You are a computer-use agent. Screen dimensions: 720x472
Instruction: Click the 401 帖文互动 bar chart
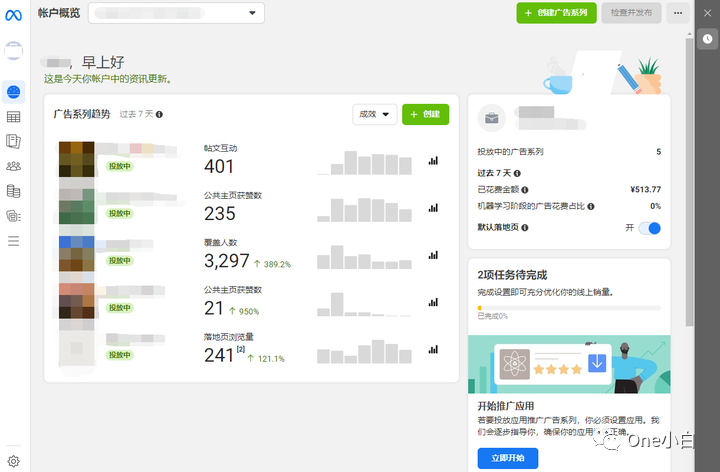(365, 163)
